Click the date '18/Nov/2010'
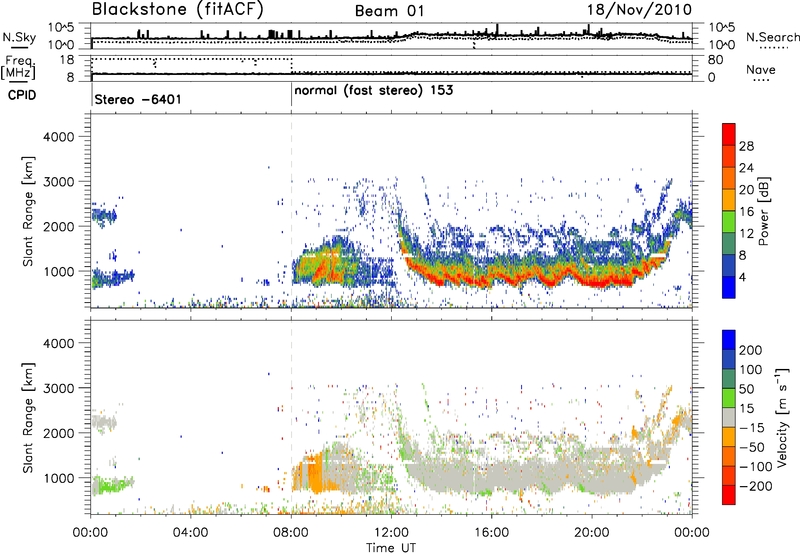This screenshot has width=800, height=554. tap(639, 10)
